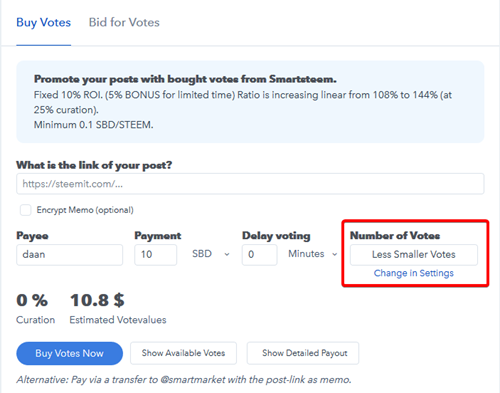This screenshot has width=500, height=393.
Task: Enable the Encrypt Memo checkbox
Action: (25, 210)
